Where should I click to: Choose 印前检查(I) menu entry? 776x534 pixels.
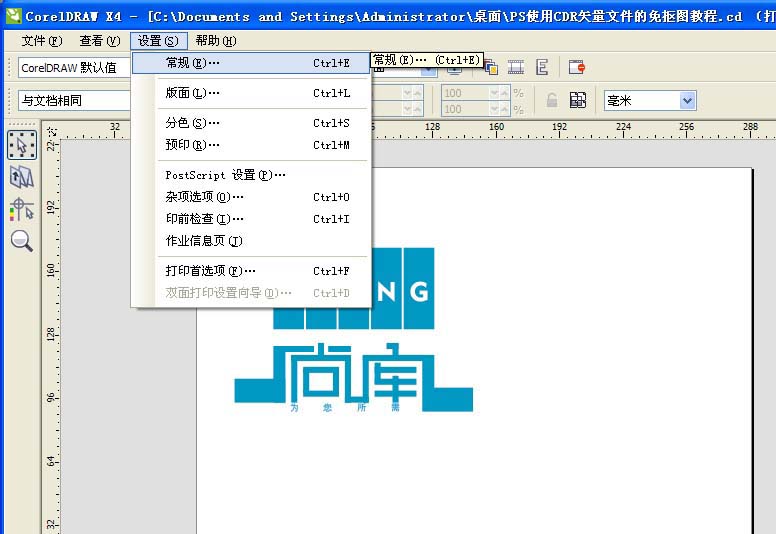pyautogui.click(x=251, y=219)
